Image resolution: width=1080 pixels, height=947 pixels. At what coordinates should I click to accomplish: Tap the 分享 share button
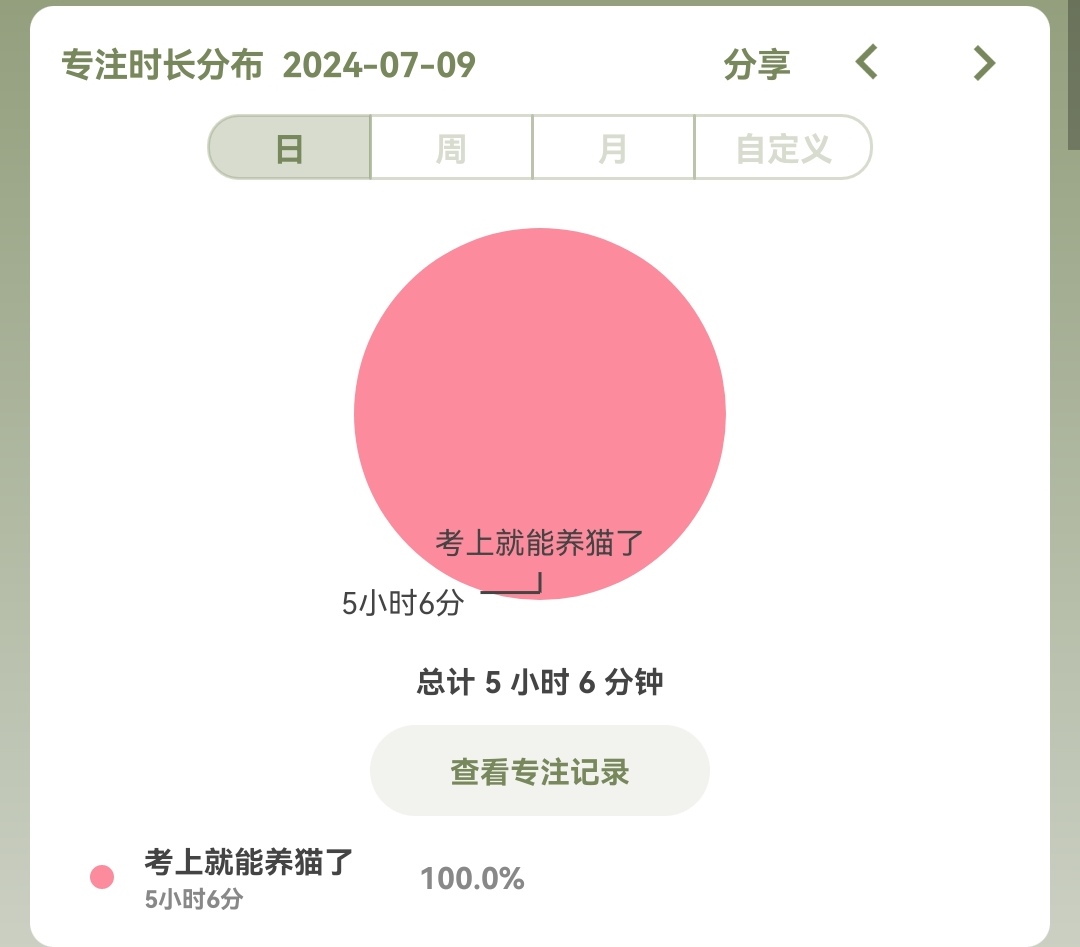757,65
